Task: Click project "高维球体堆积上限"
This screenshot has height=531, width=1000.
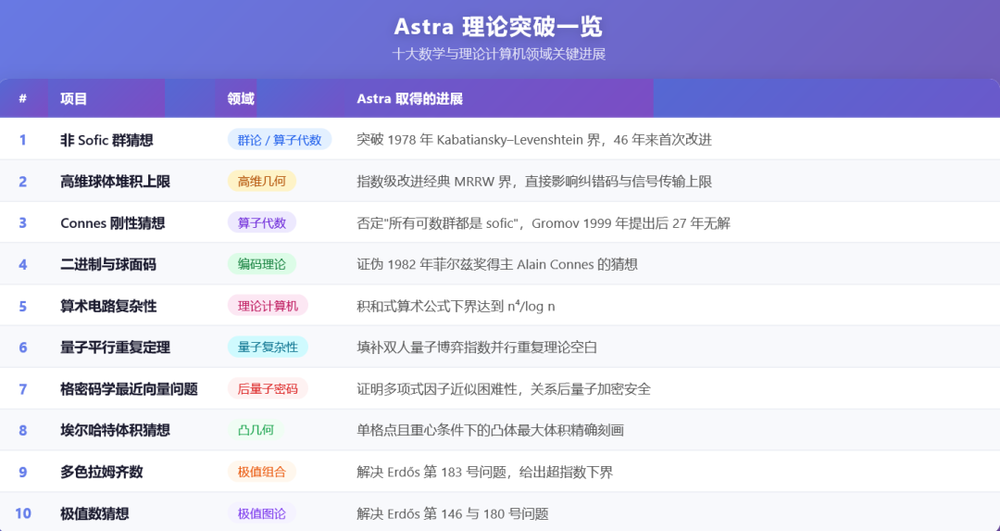Action: [115, 181]
